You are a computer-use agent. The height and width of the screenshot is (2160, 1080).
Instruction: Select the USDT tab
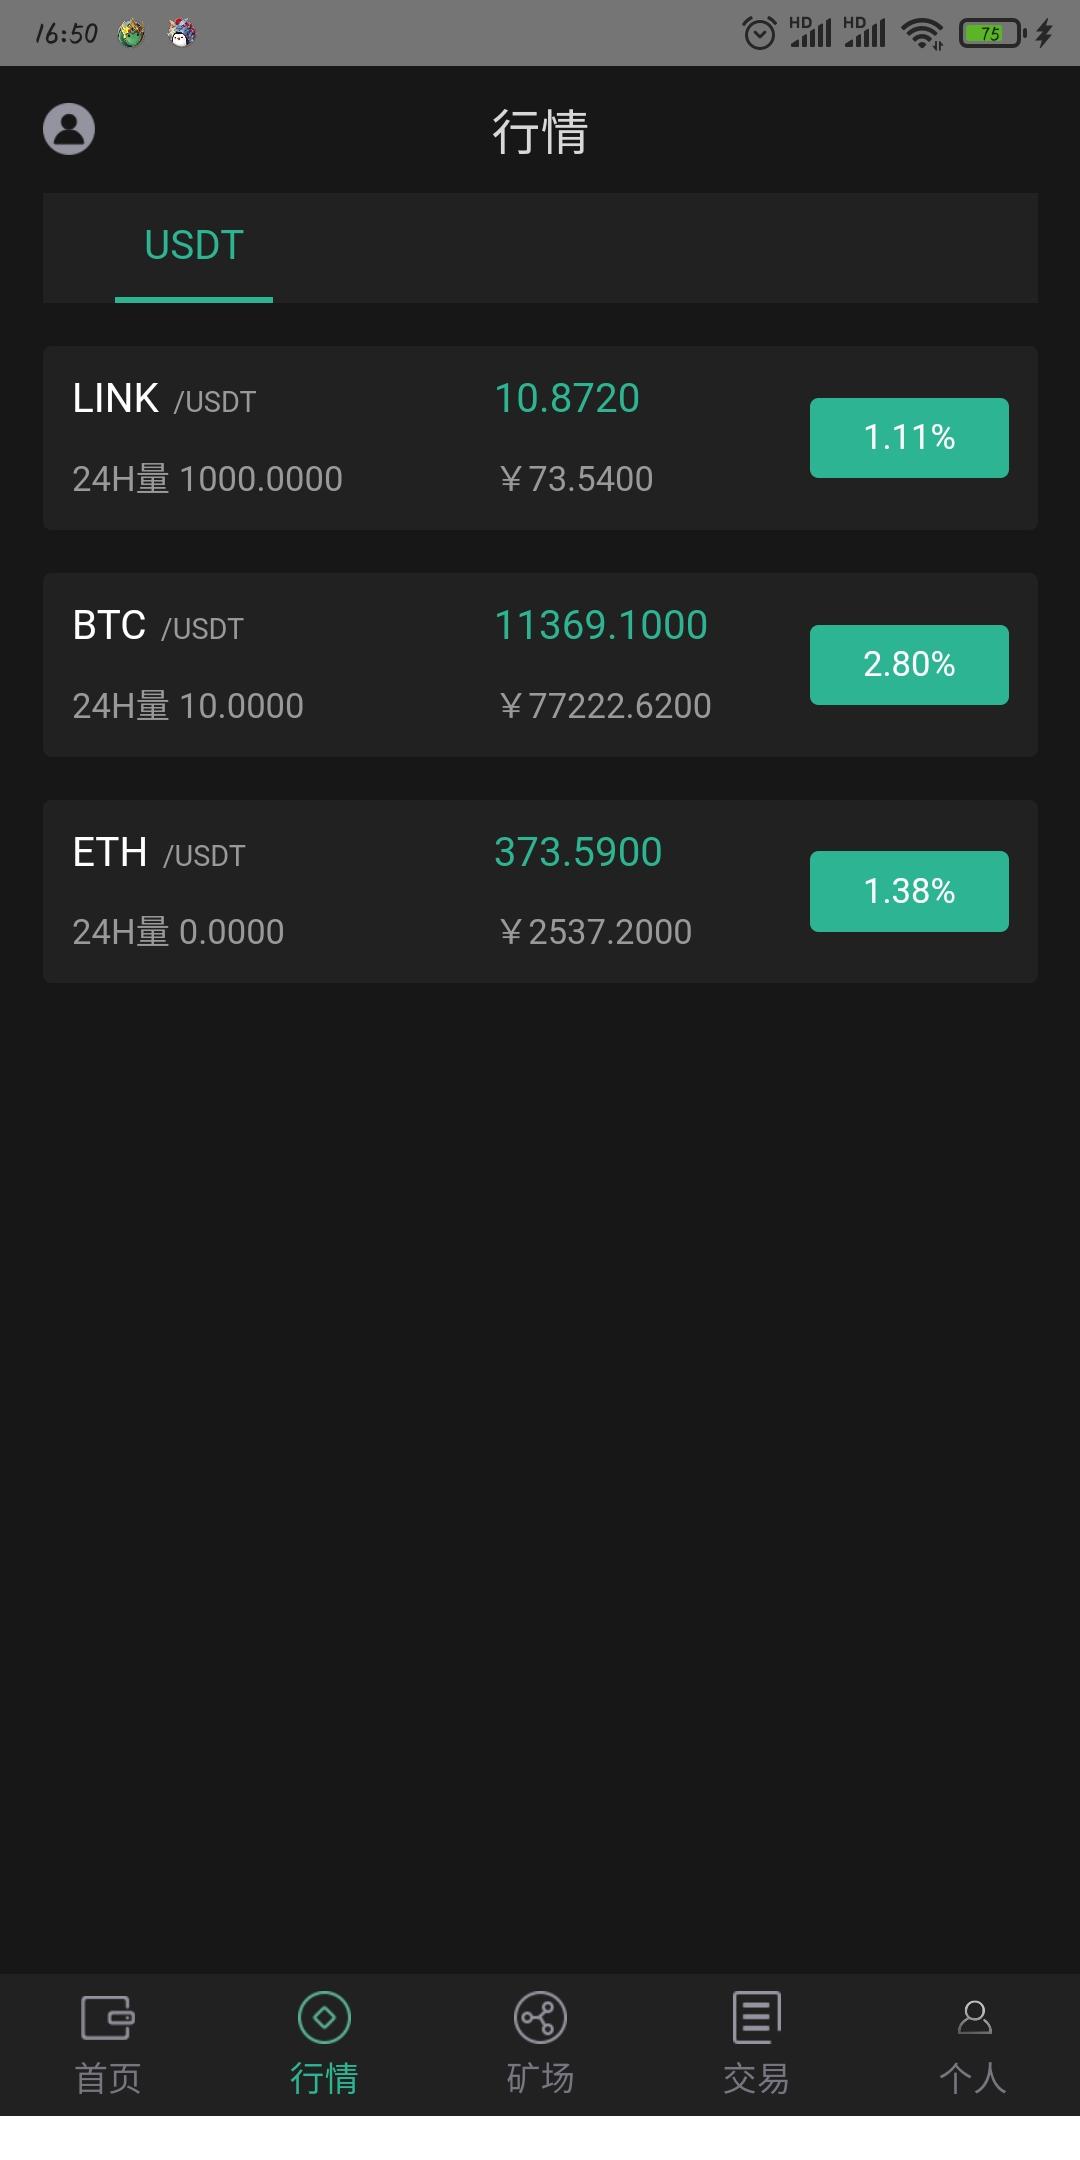[x=194, y=246]
